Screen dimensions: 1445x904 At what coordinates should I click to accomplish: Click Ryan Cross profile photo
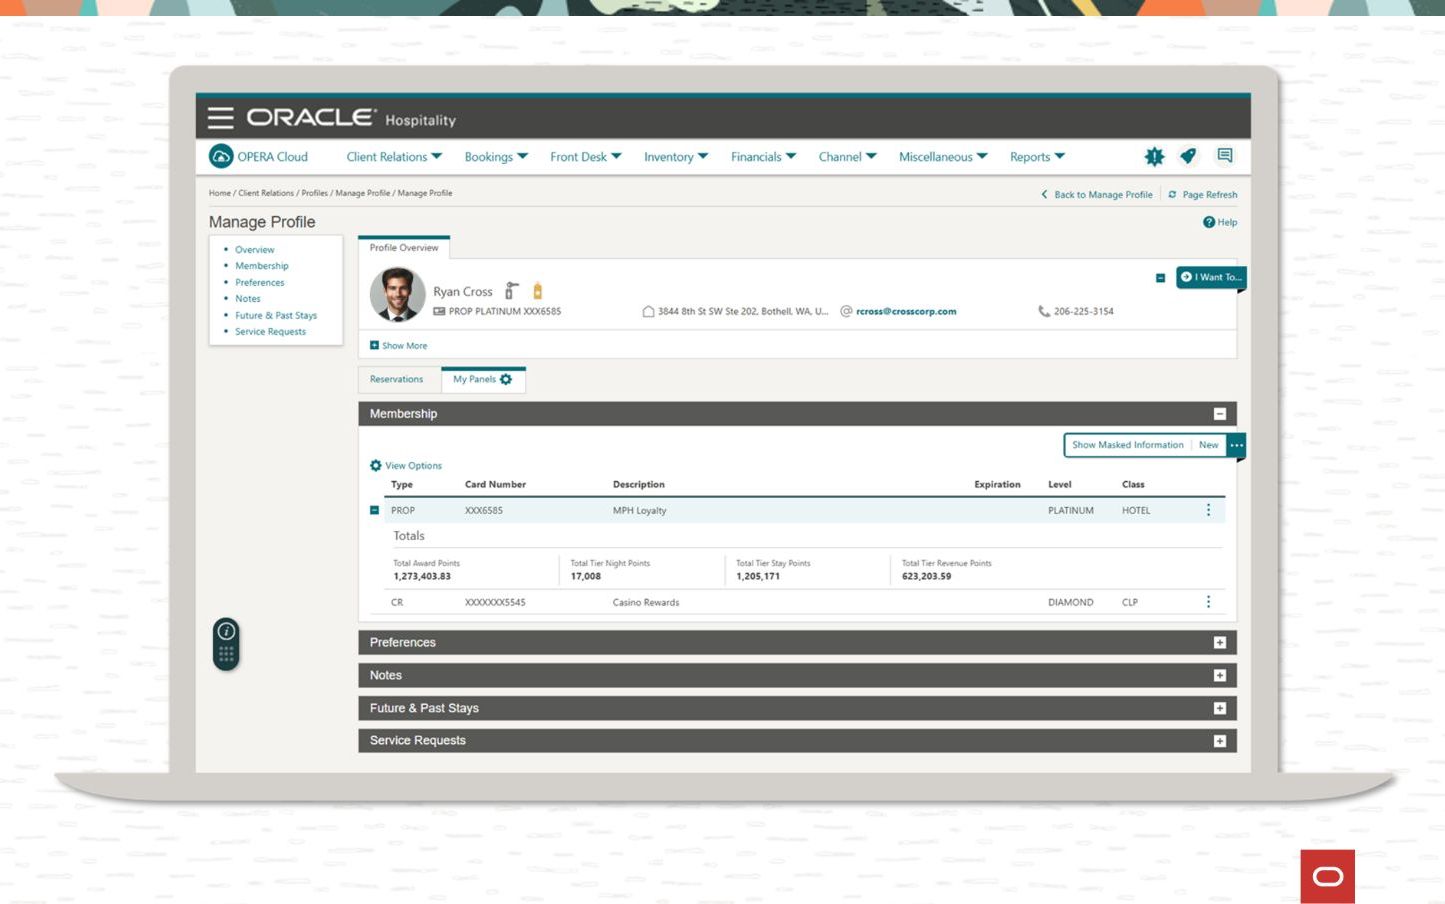click(397, 295)
